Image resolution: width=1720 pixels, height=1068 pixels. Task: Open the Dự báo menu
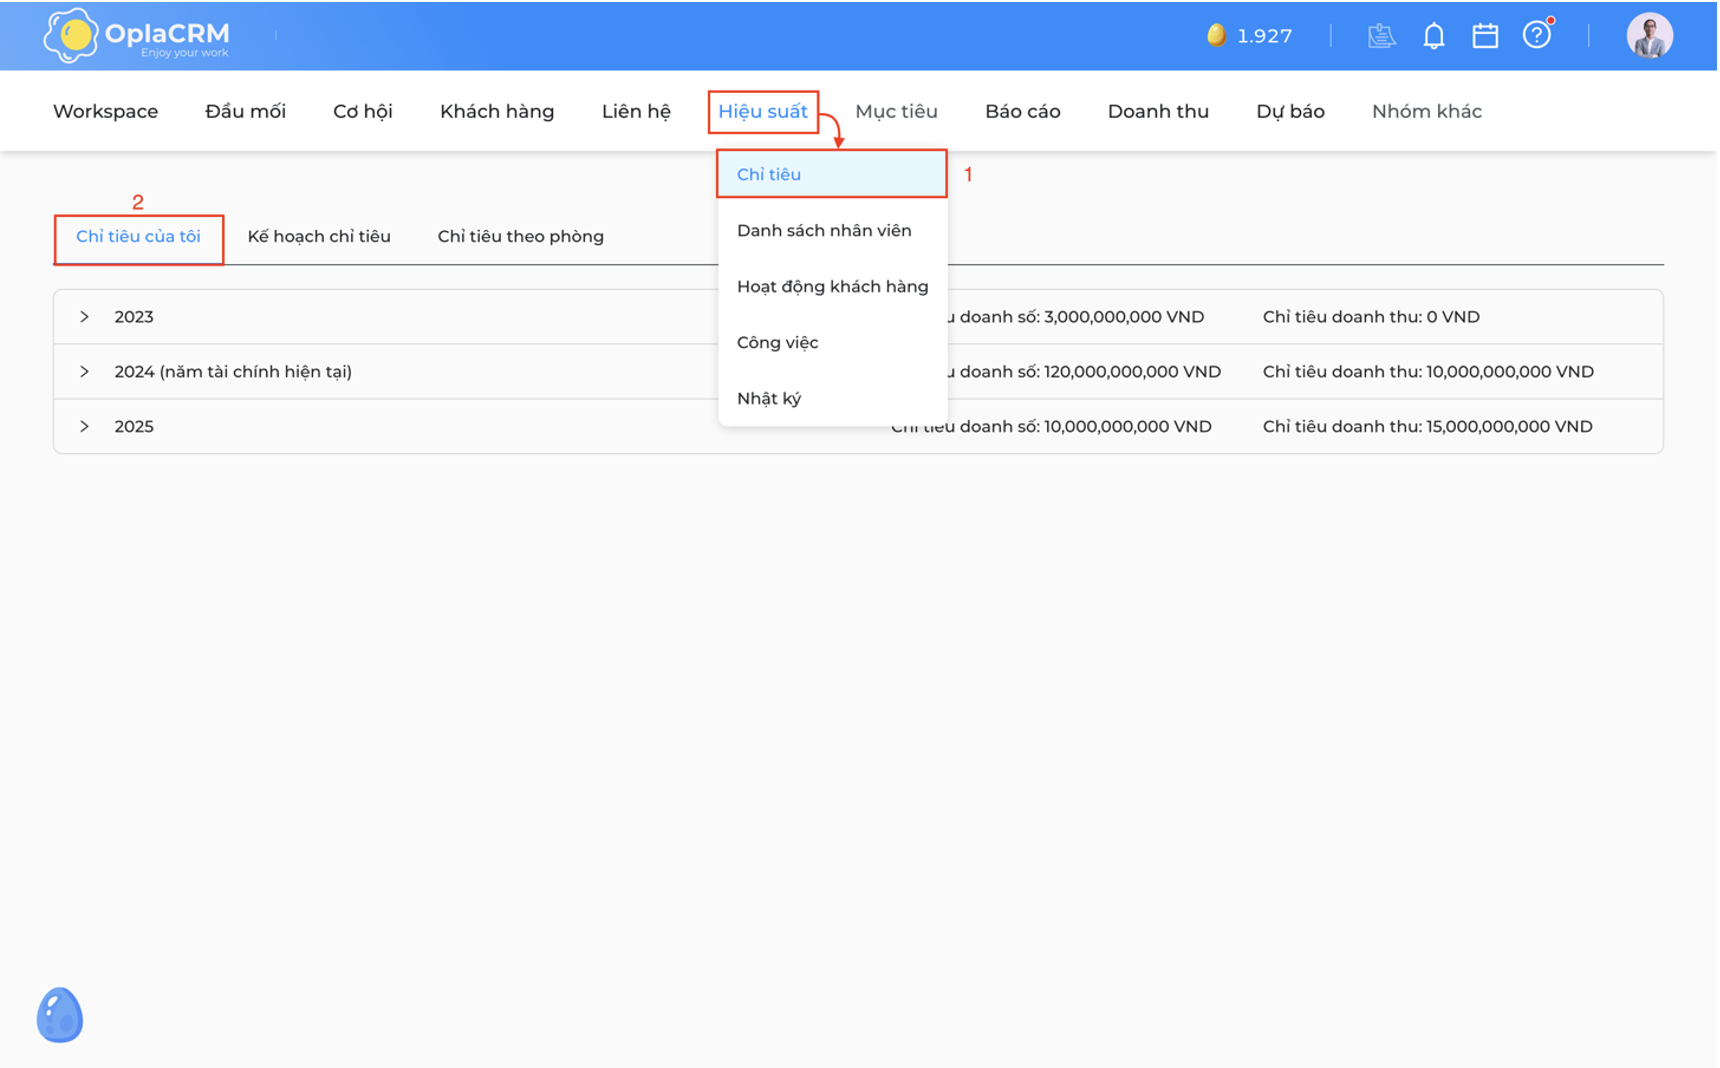1290,111
